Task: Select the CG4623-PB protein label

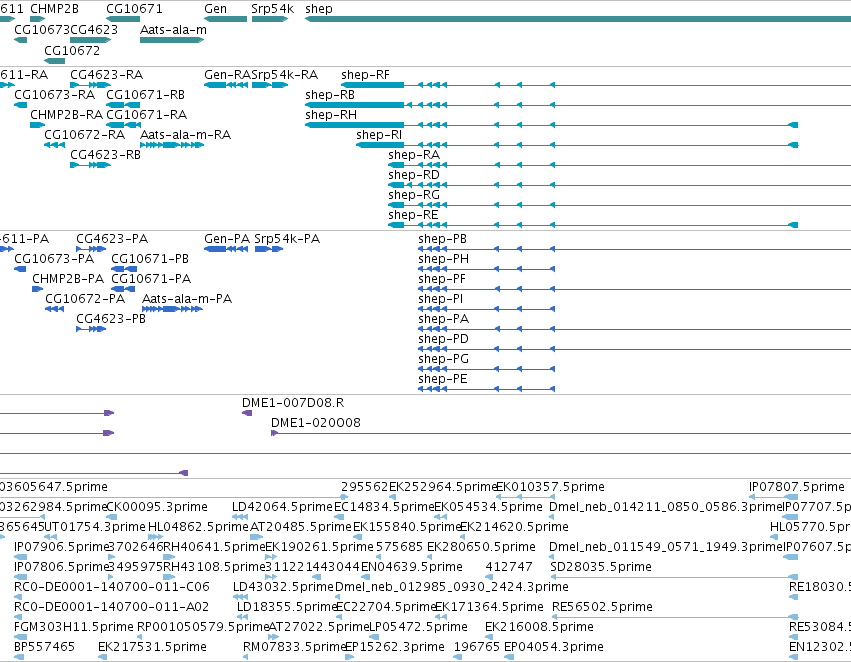Action: (x=111, y=319)
